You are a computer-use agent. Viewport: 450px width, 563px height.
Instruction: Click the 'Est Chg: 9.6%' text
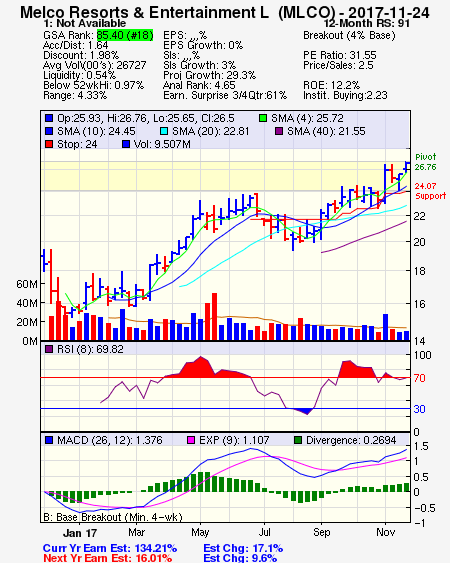(240, 558)
